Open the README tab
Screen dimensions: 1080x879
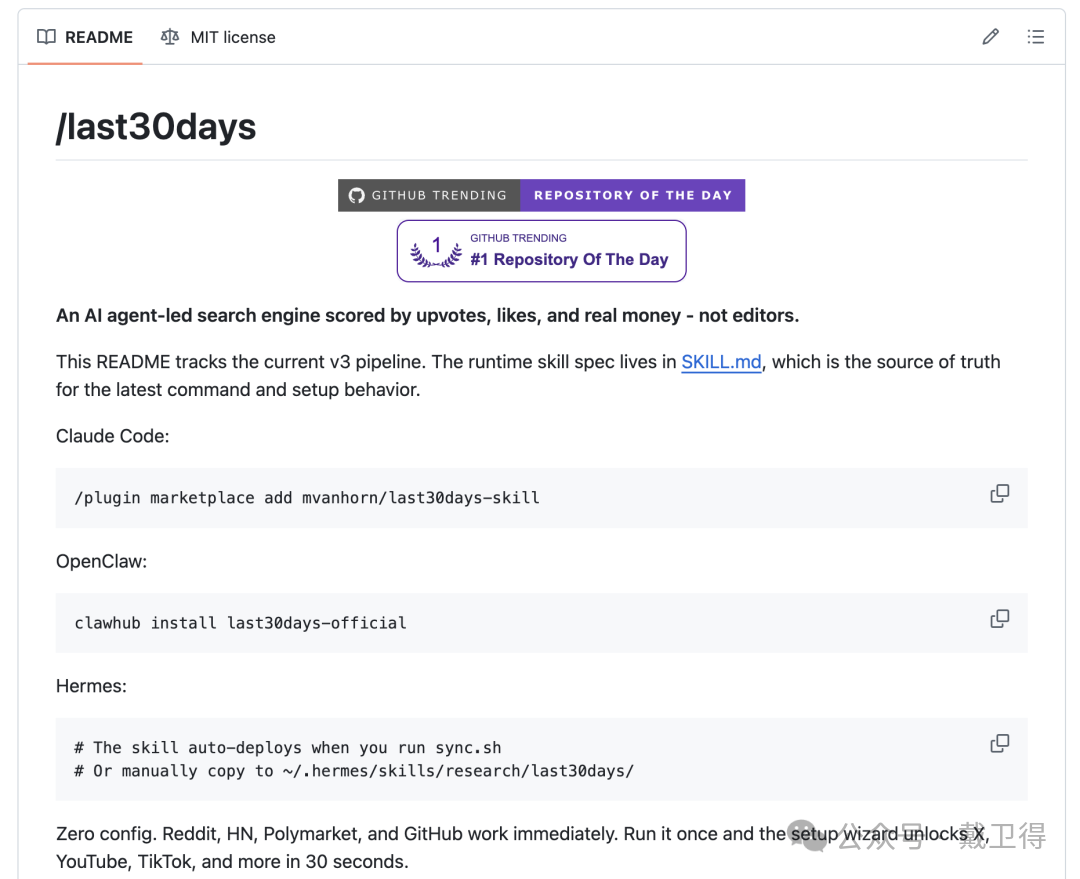[85, 37]
